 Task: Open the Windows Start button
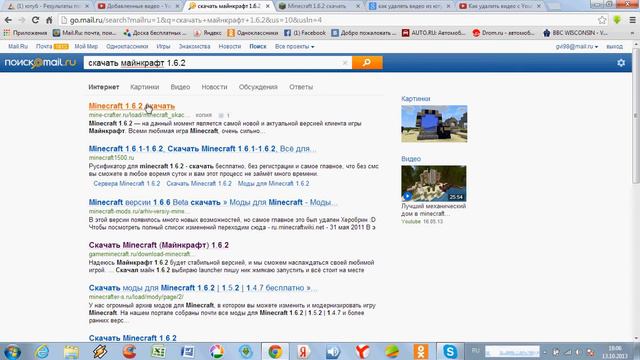tap(13, 351)
